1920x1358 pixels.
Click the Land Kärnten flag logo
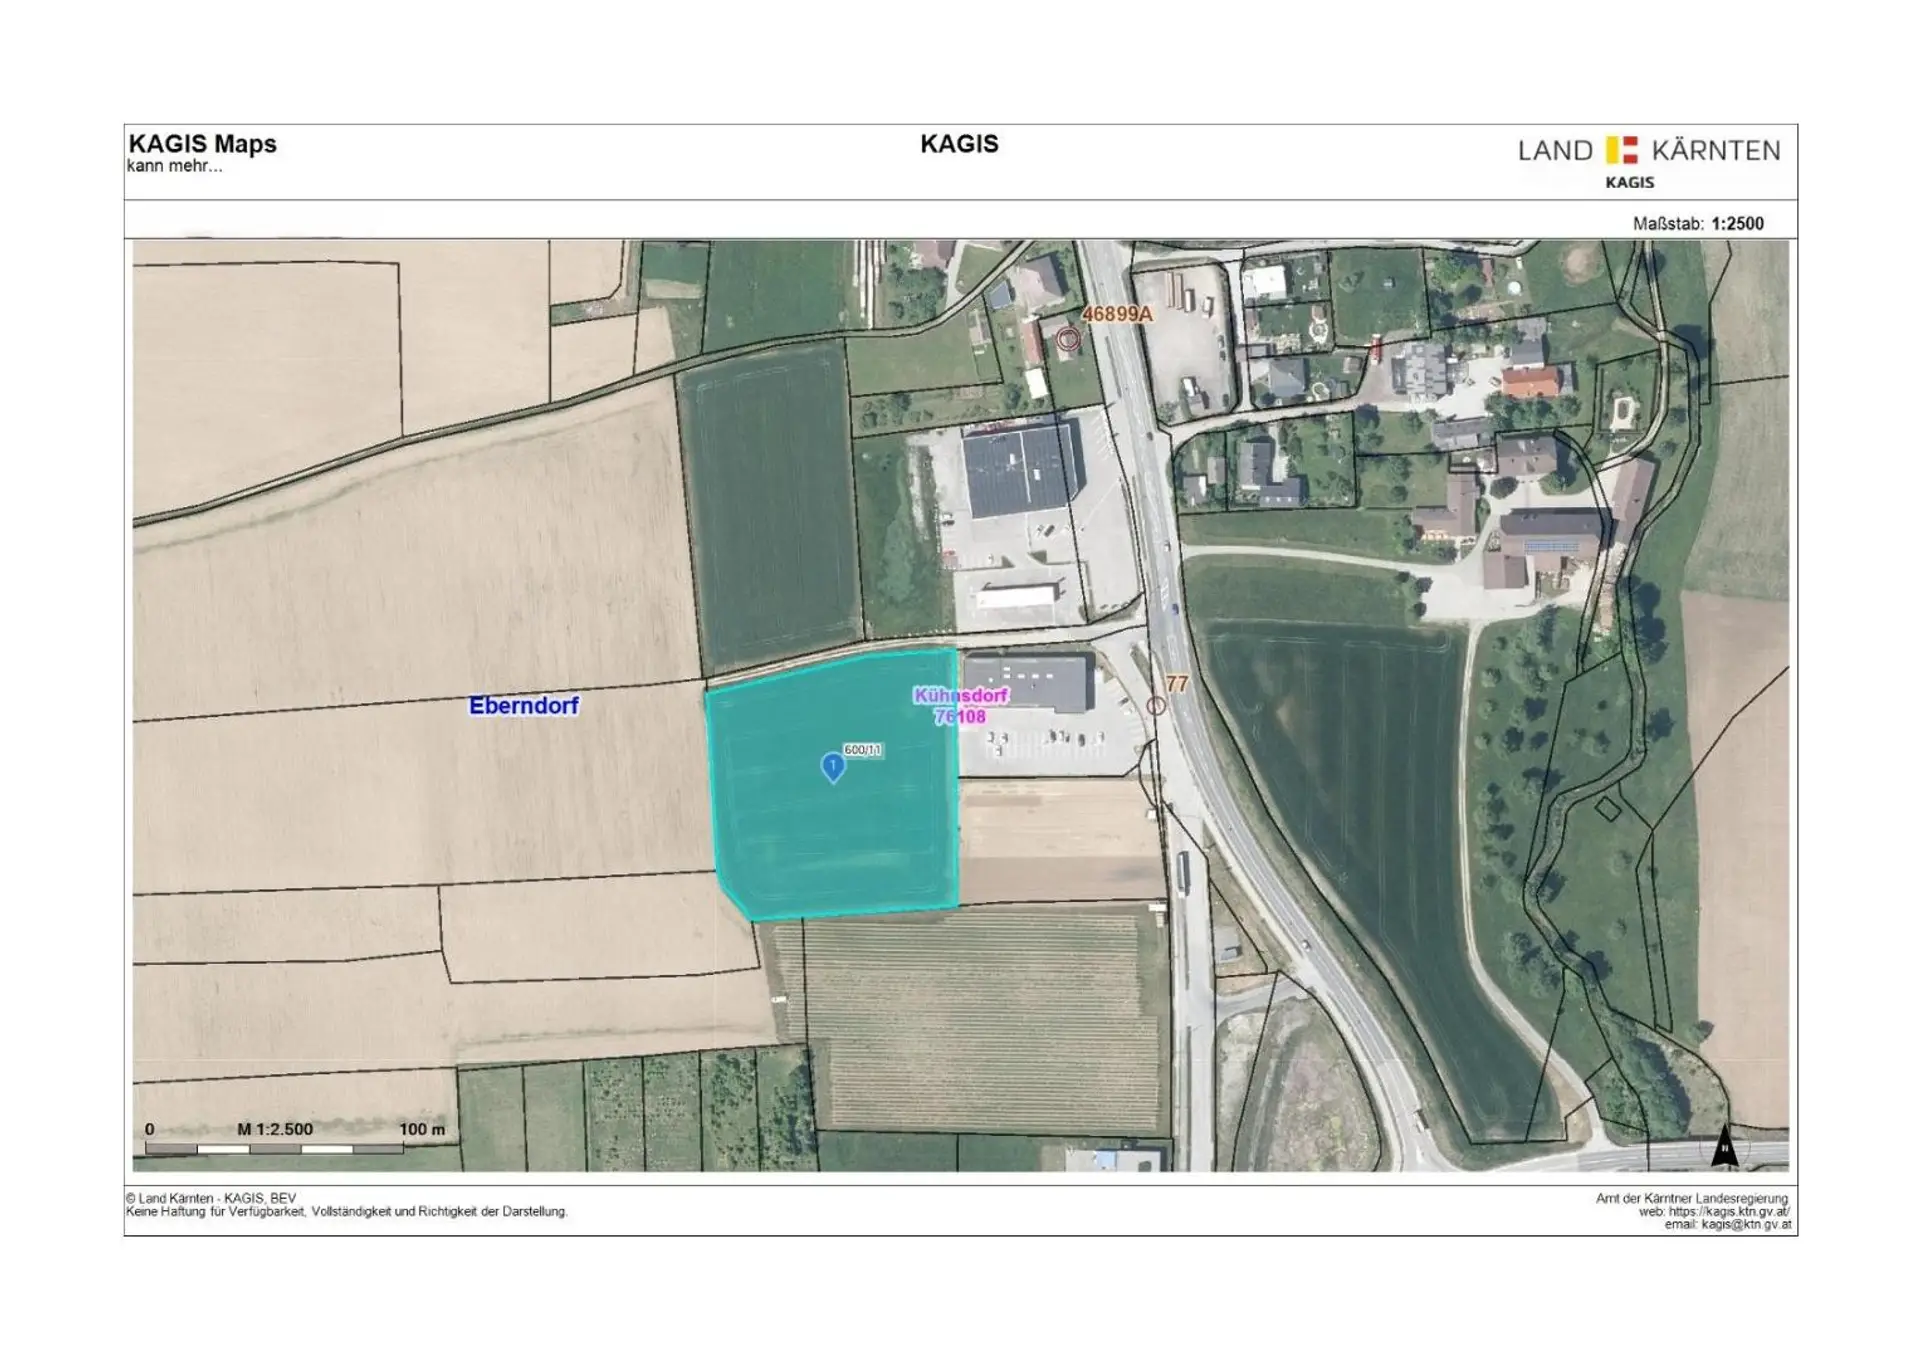coord(1621,150)
